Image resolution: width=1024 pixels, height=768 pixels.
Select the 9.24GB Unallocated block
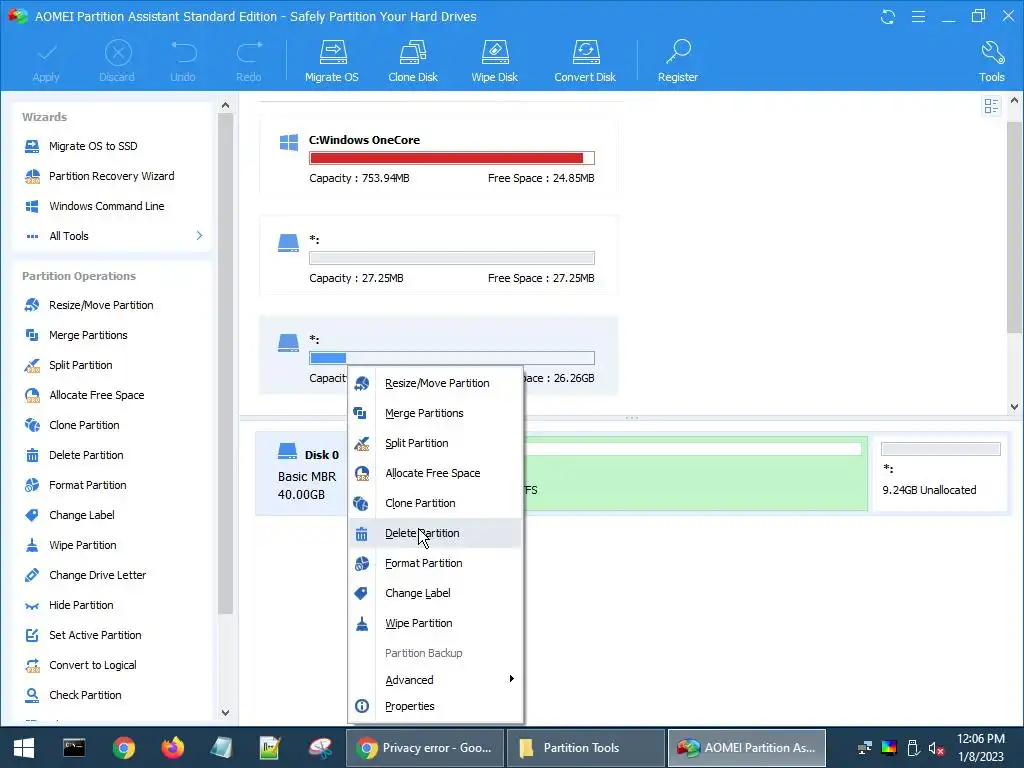coord(940,473)
